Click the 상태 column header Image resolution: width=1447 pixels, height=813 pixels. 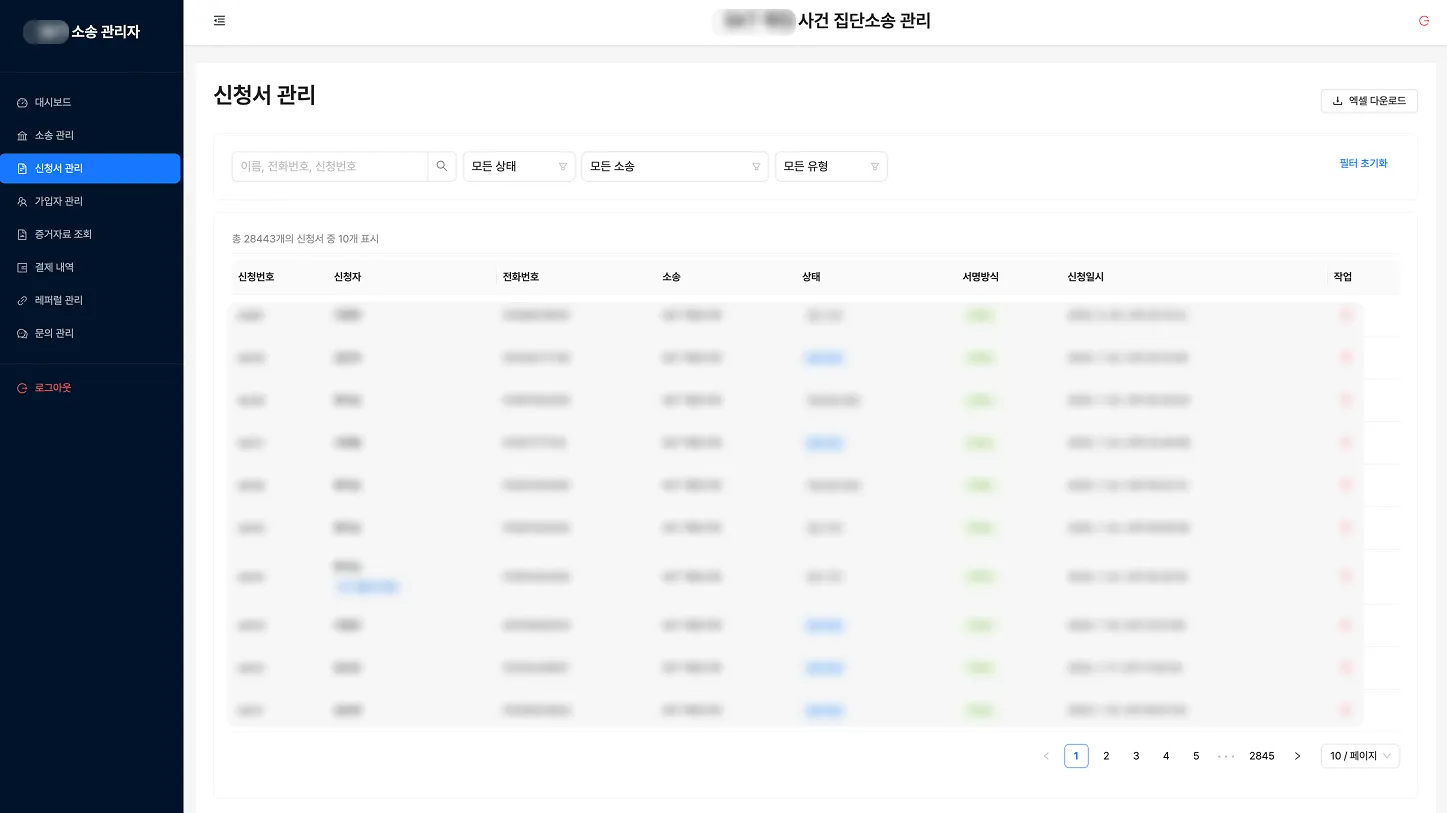coord(811,277)
